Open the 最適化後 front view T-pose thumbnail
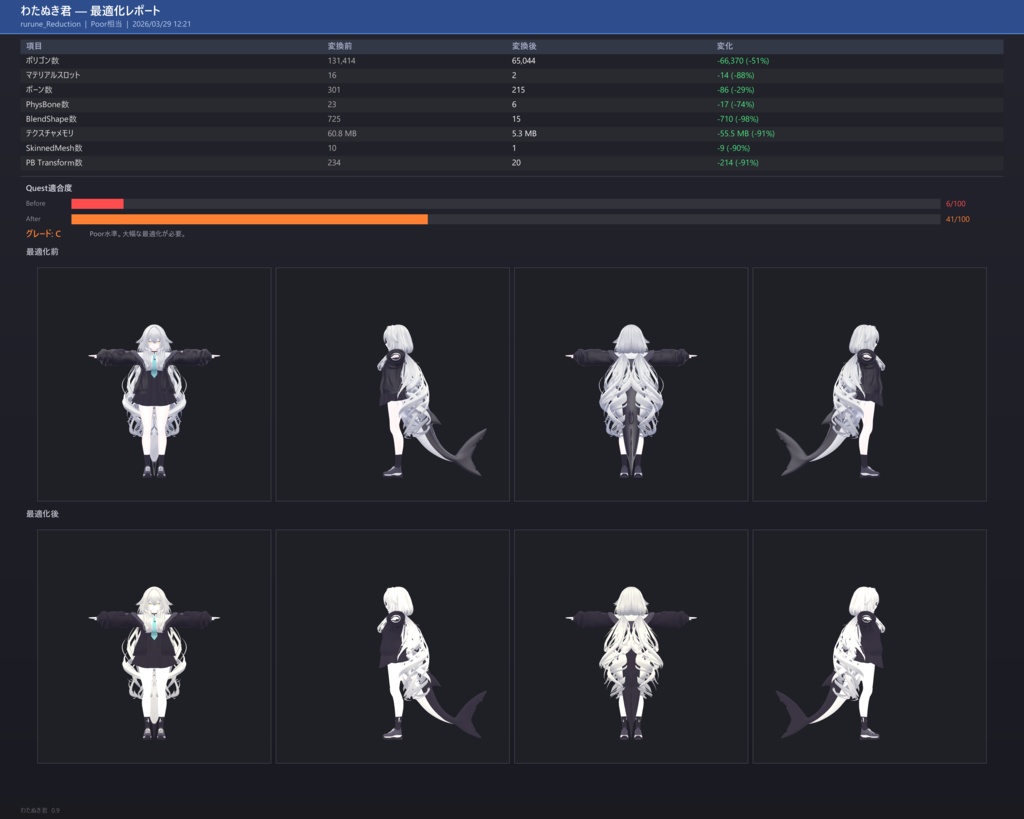The image size is (1024, 819). 154,647
